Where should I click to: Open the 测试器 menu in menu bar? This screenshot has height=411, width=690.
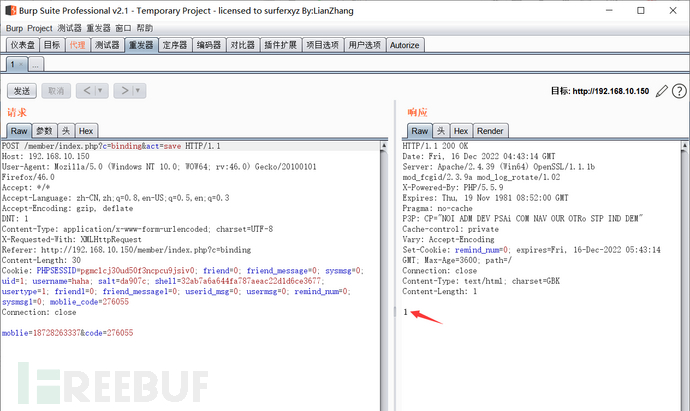coord(70,28)
